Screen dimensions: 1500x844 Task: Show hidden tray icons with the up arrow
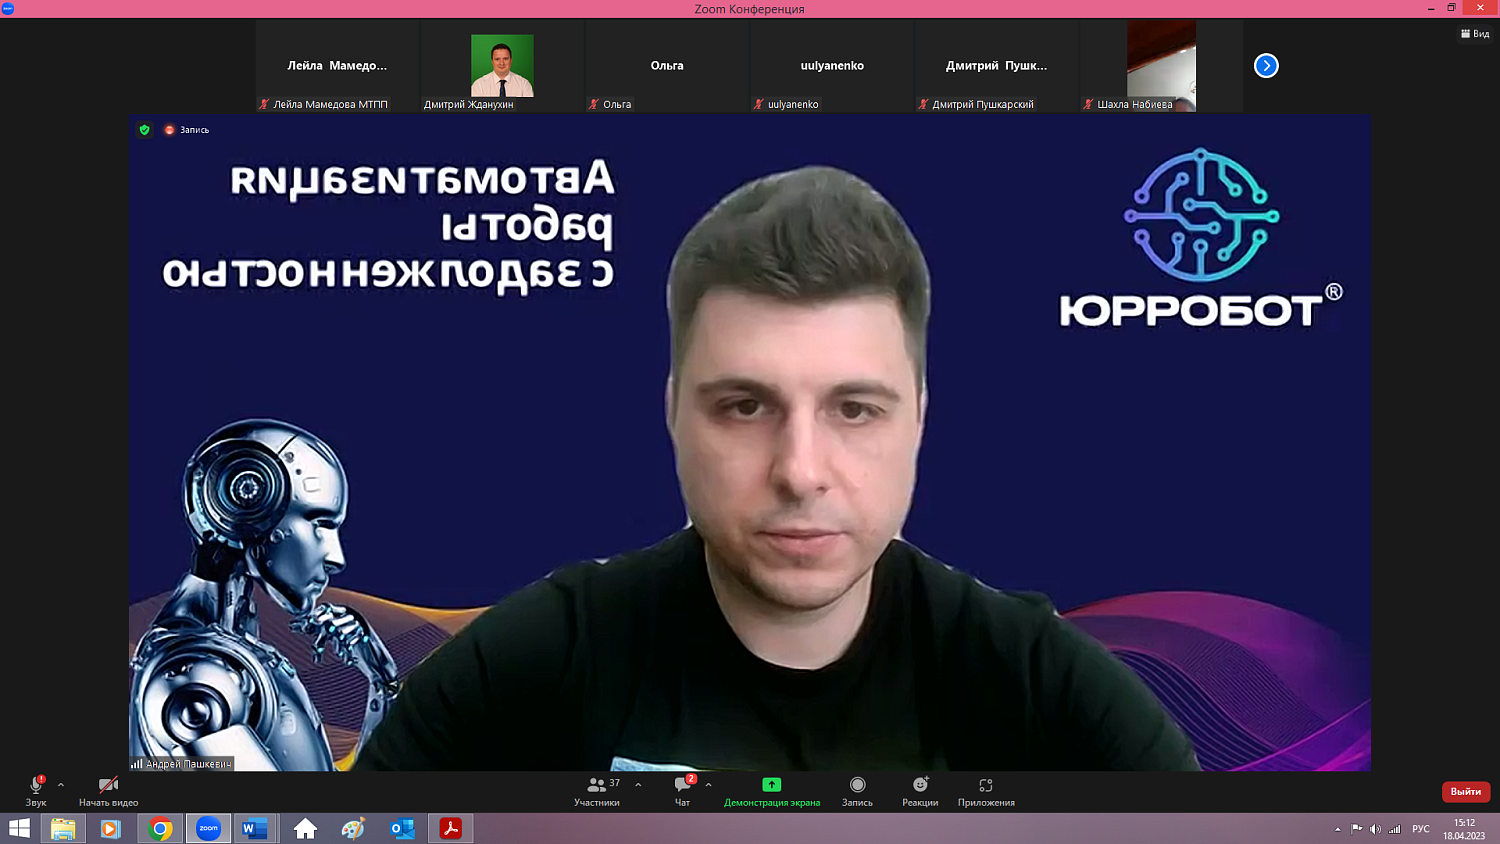click(1338, 828)
